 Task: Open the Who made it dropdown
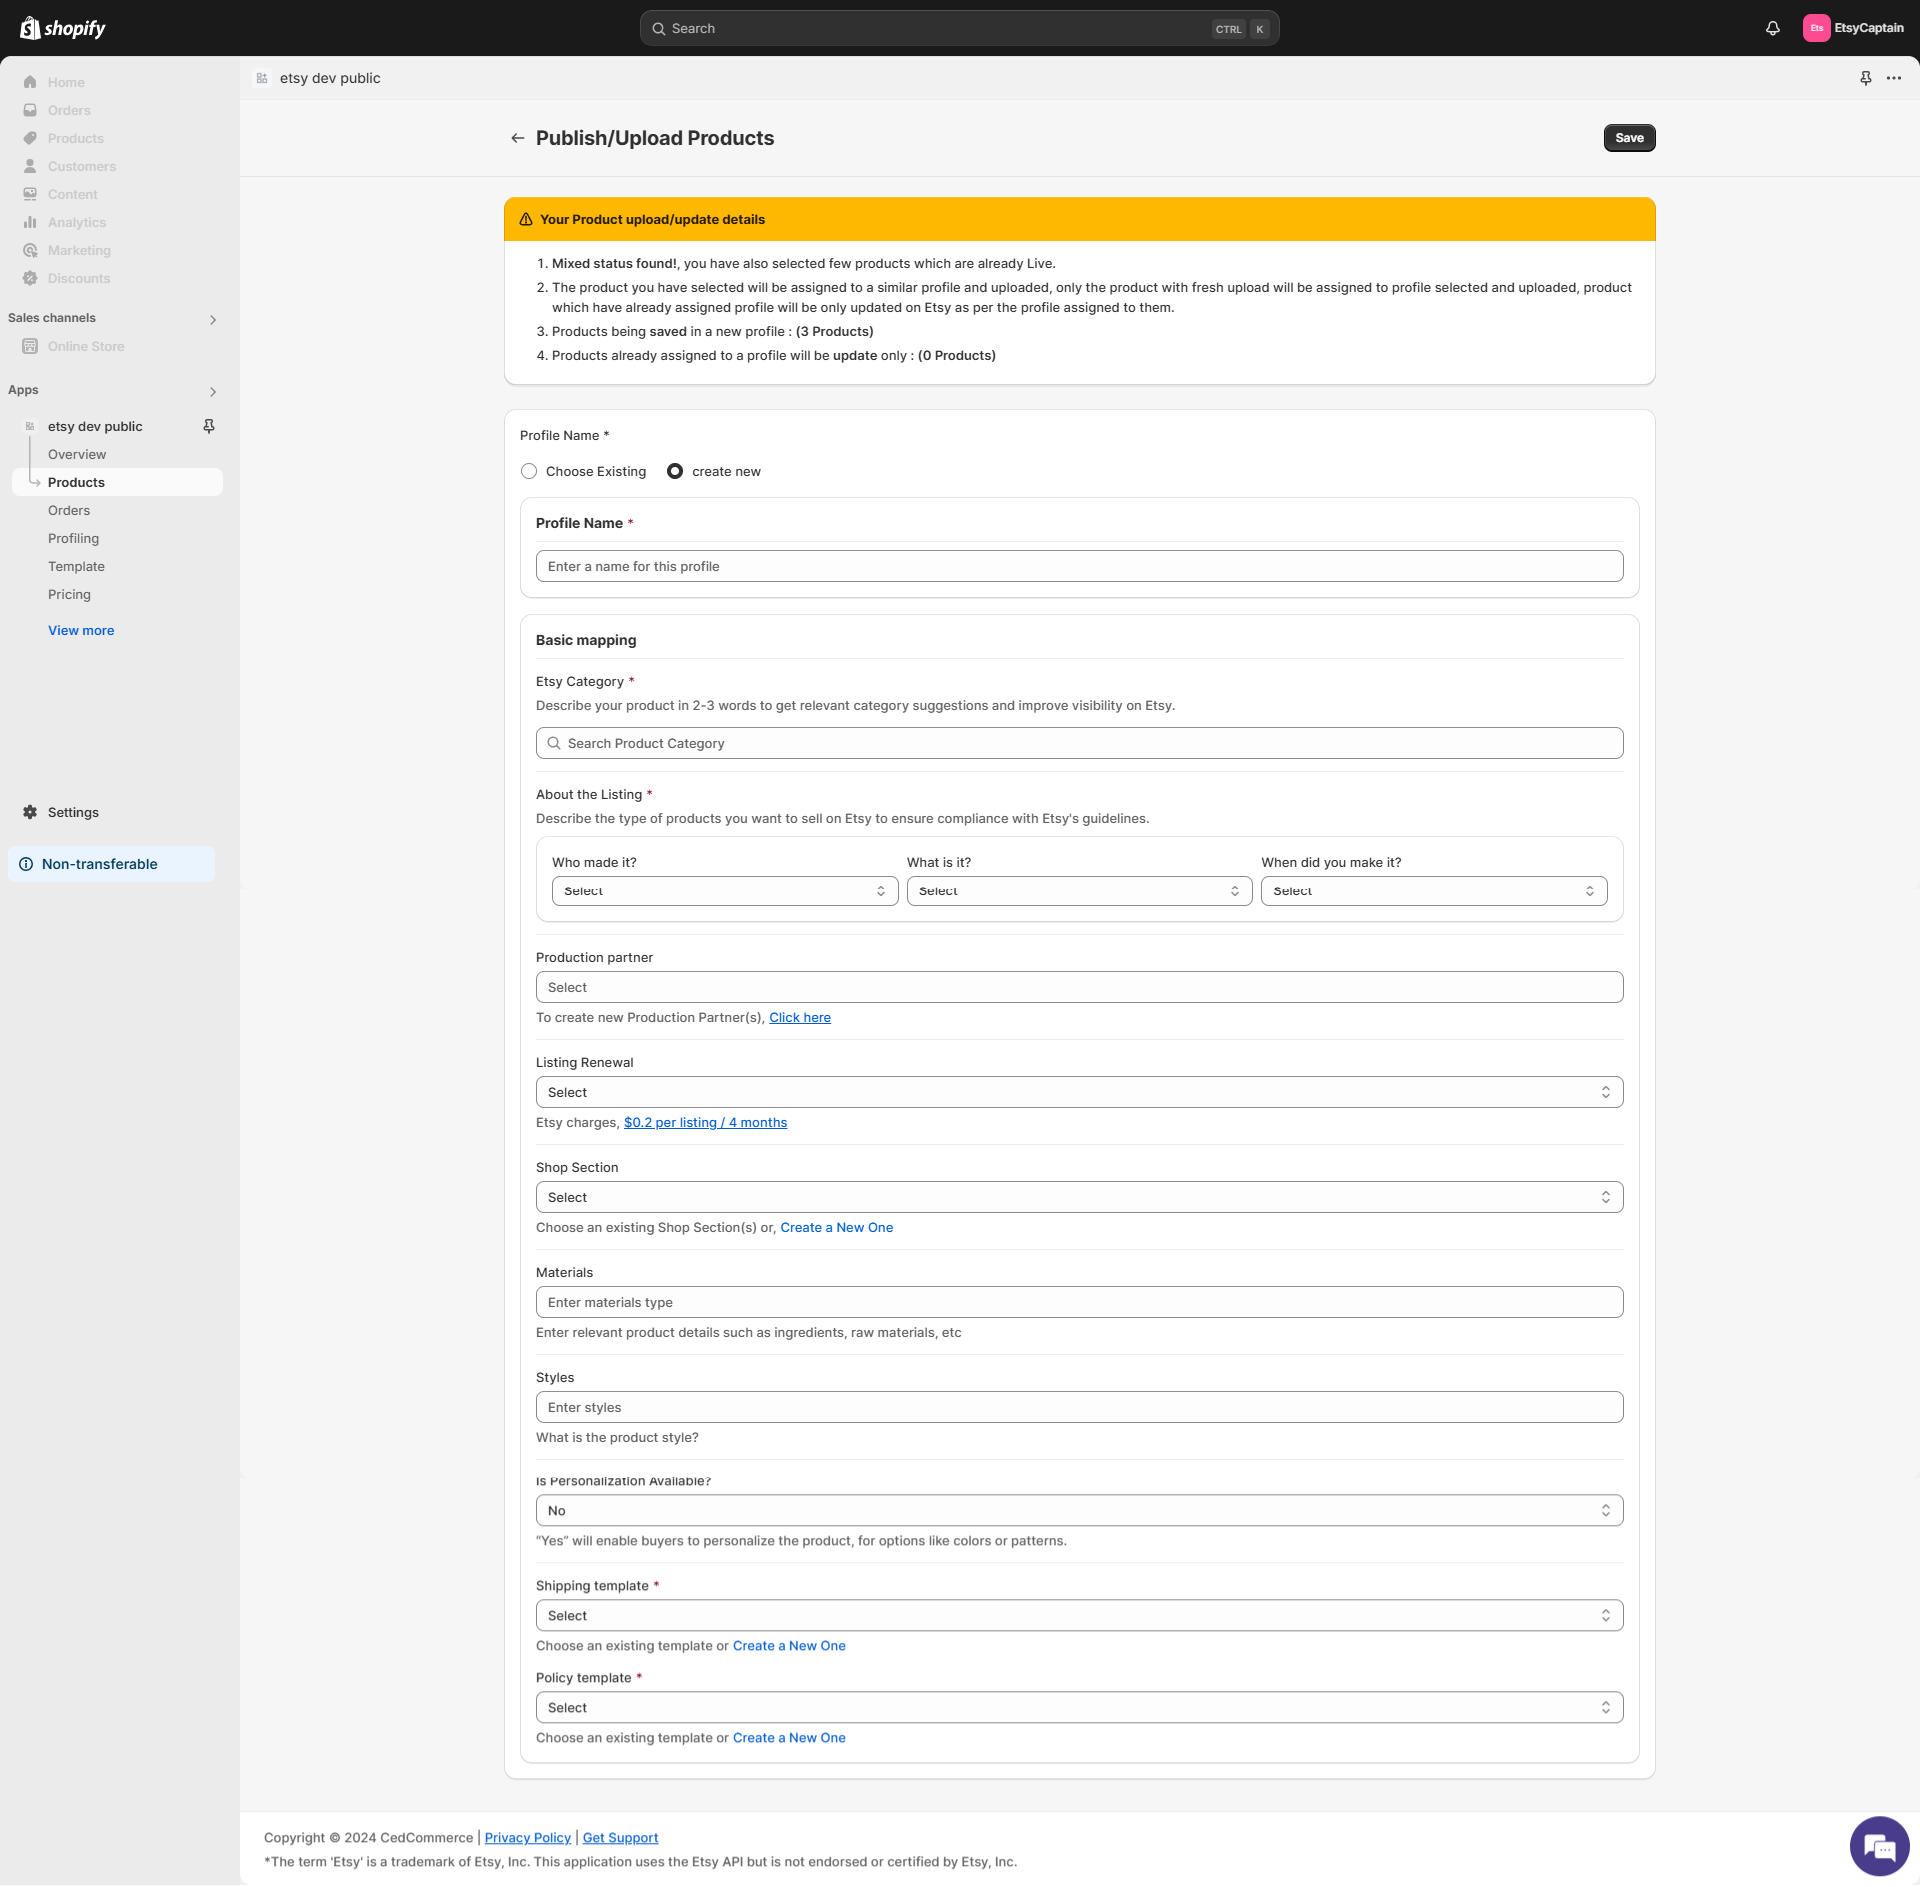point(725,891)
